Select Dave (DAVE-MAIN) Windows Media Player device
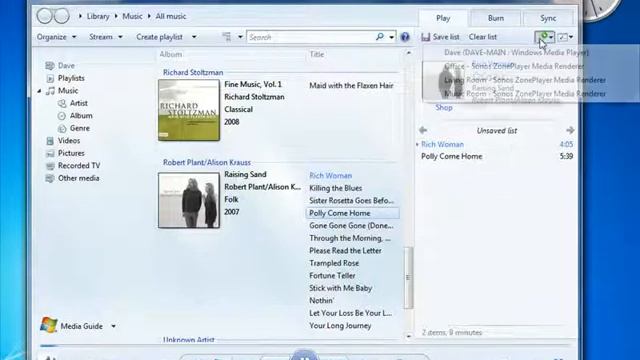The width and height of the screenshot is (640, 360). [x=516, y=52]
